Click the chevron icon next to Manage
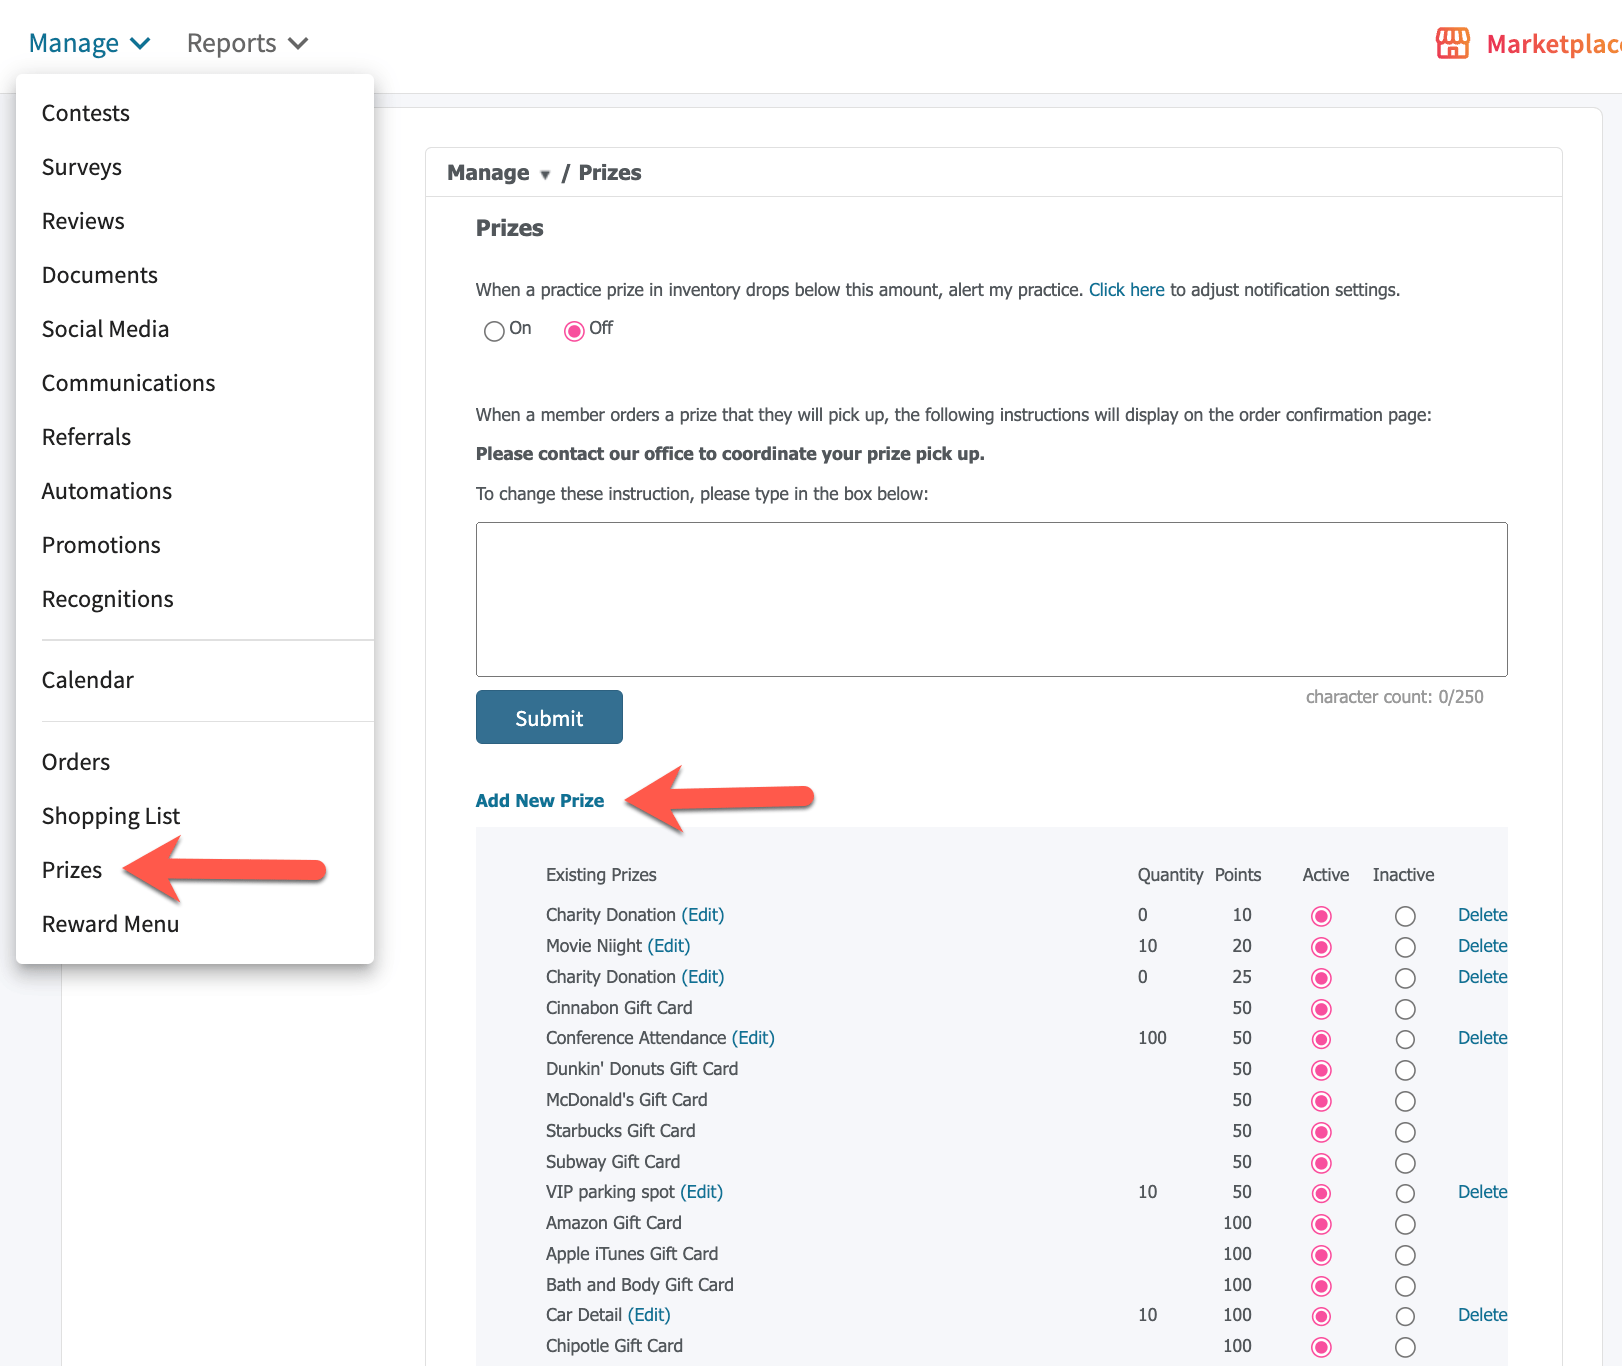The width and height of the screenshot is (1622, 1366). click(140, 43)
